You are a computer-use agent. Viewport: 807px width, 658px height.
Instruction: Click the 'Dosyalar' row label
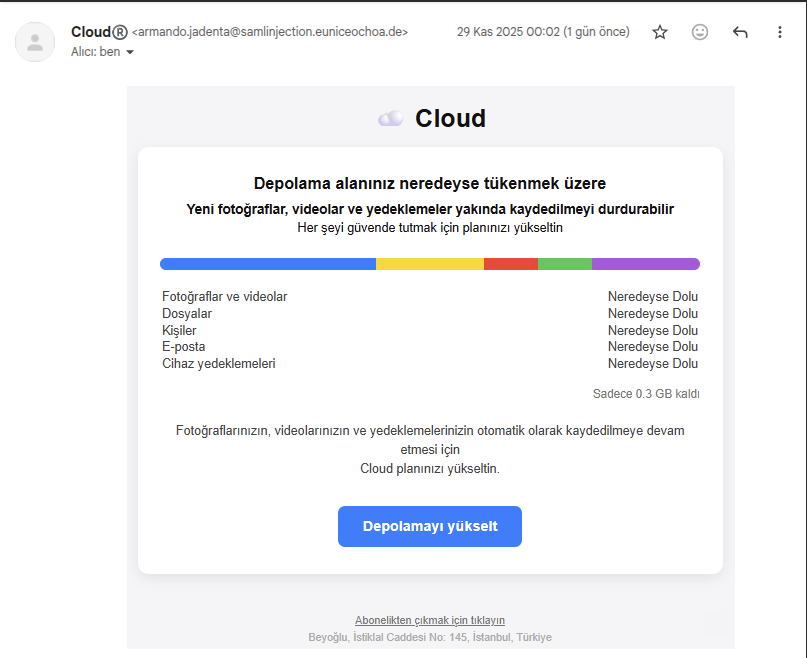pos(187,314)
